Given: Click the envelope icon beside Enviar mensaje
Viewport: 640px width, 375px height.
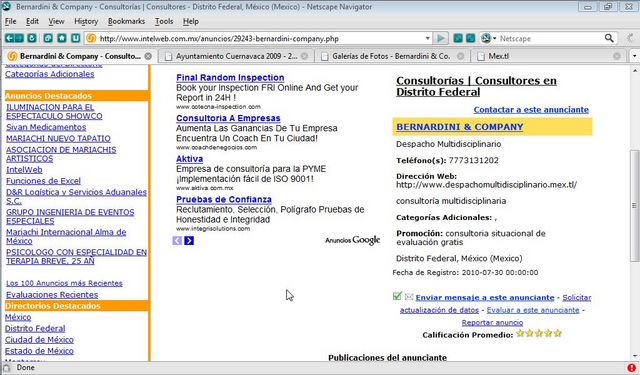Looking at the screenshot, I should pos(409,297).
